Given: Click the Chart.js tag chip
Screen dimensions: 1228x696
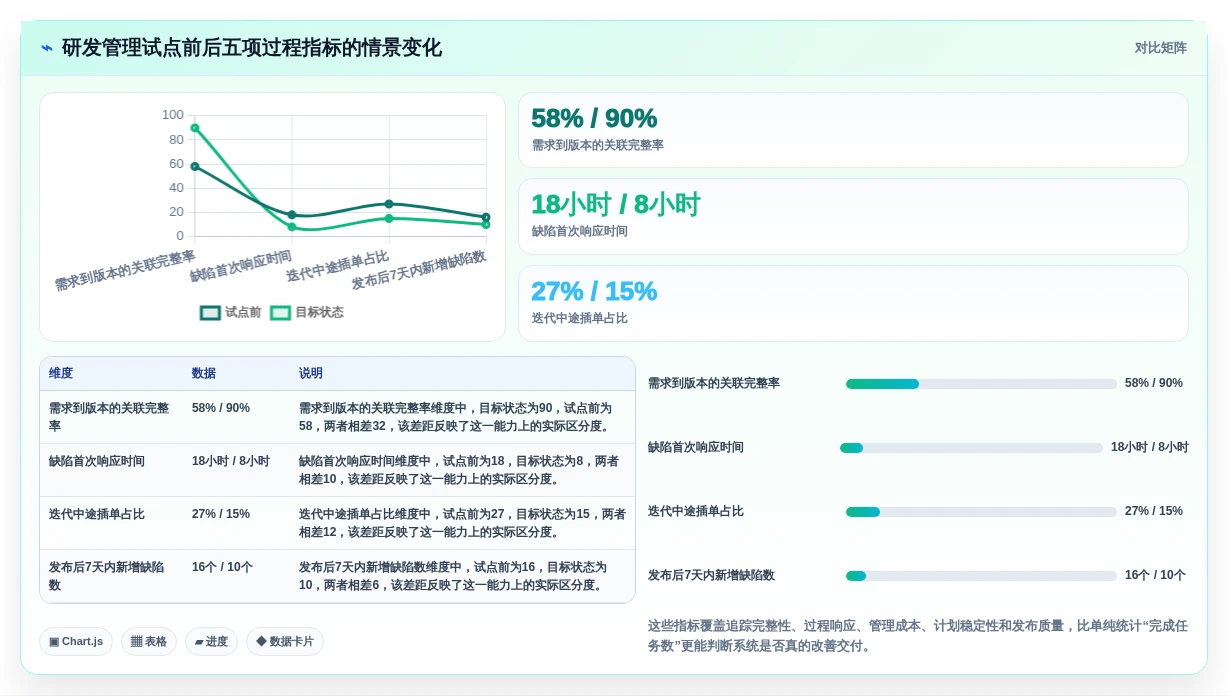Looking at the screenshot, I should tap(76, 641).
